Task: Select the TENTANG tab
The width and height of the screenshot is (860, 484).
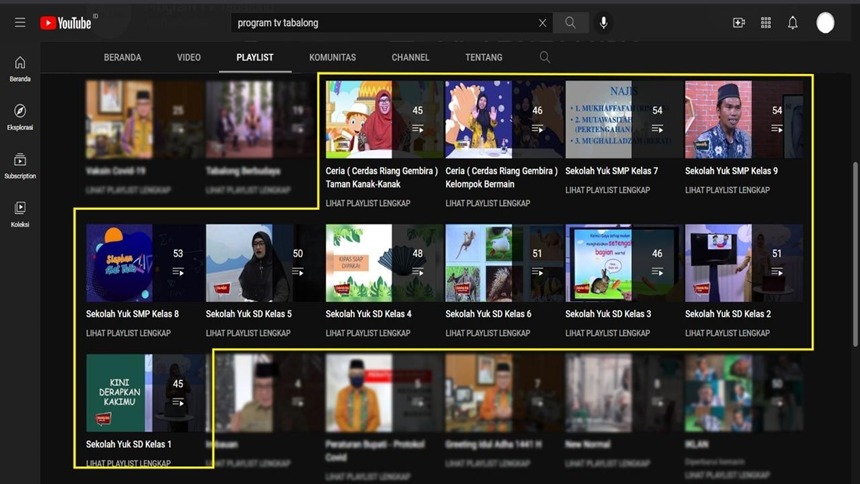Action: coord(484,57)
